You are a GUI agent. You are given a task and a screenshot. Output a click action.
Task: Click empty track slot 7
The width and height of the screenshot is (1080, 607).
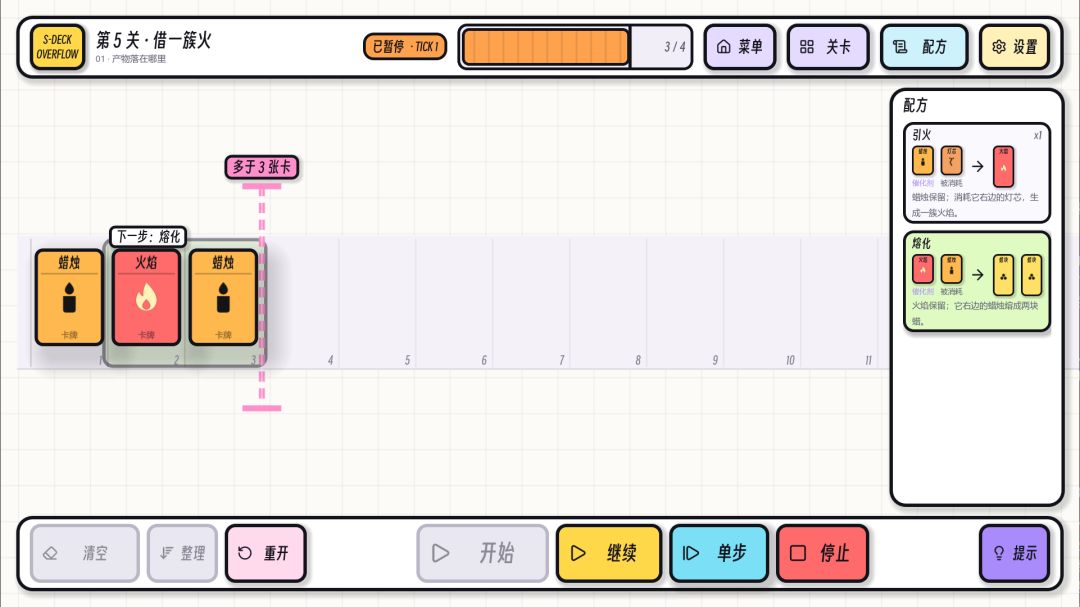click(531, 303)
